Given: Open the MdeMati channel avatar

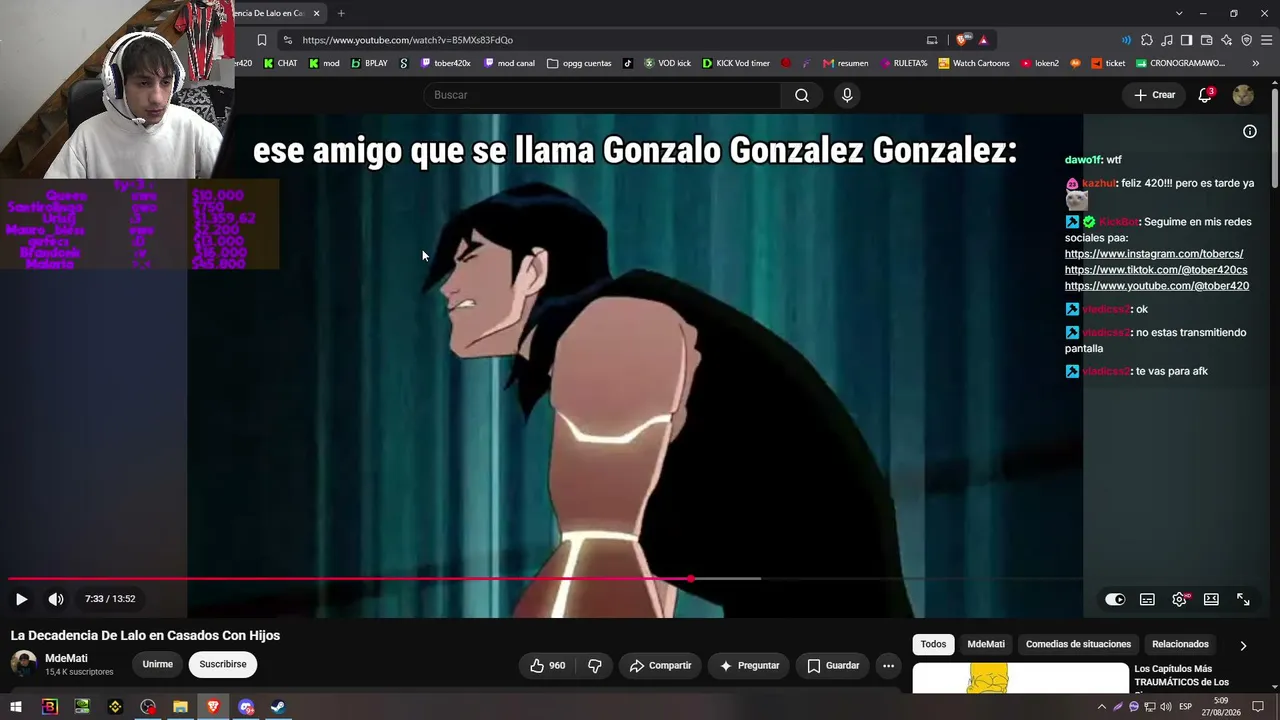Looking at the screenshot, I should (23, 664).
